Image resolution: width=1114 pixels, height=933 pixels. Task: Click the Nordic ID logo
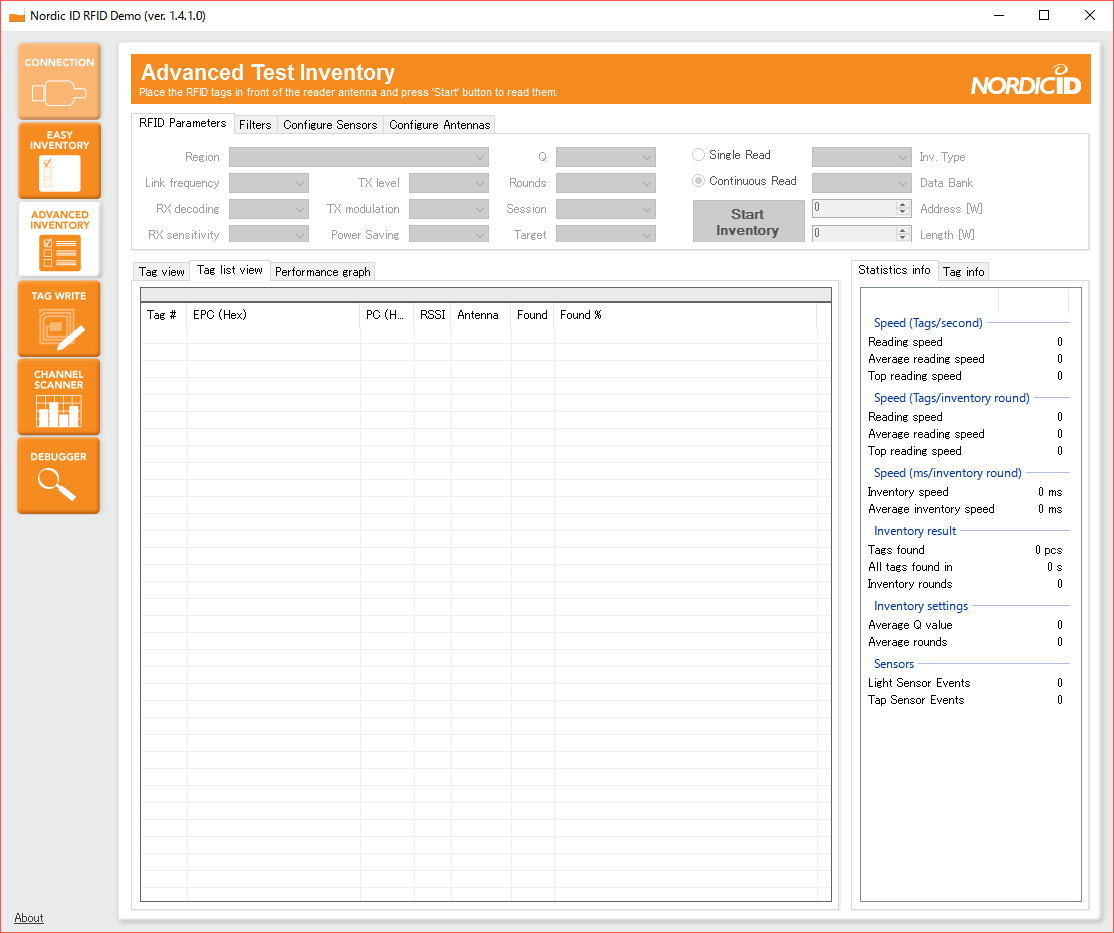click(1025, 85)
